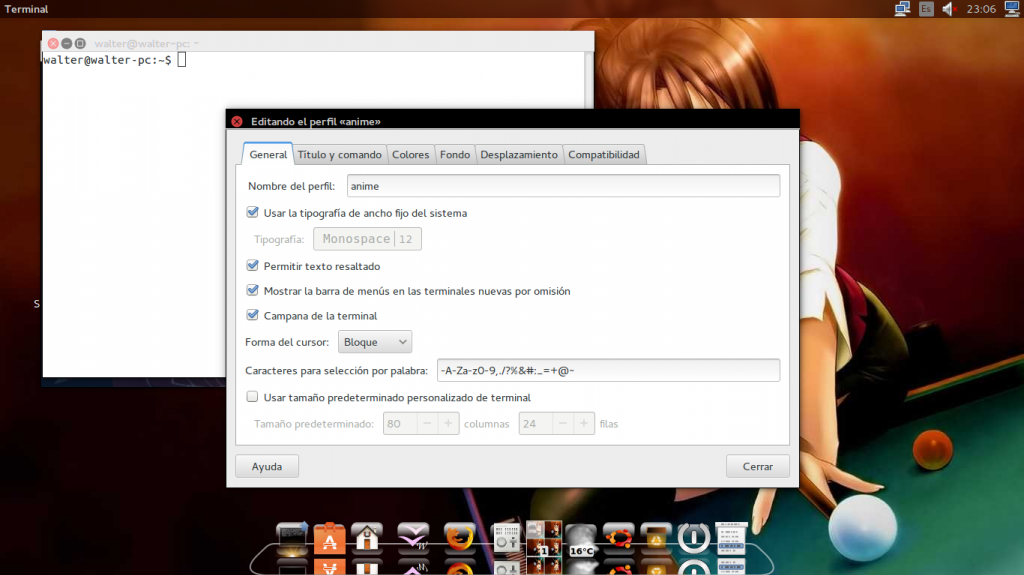Open the trash icon in the dock

click(x=656, y=538)
